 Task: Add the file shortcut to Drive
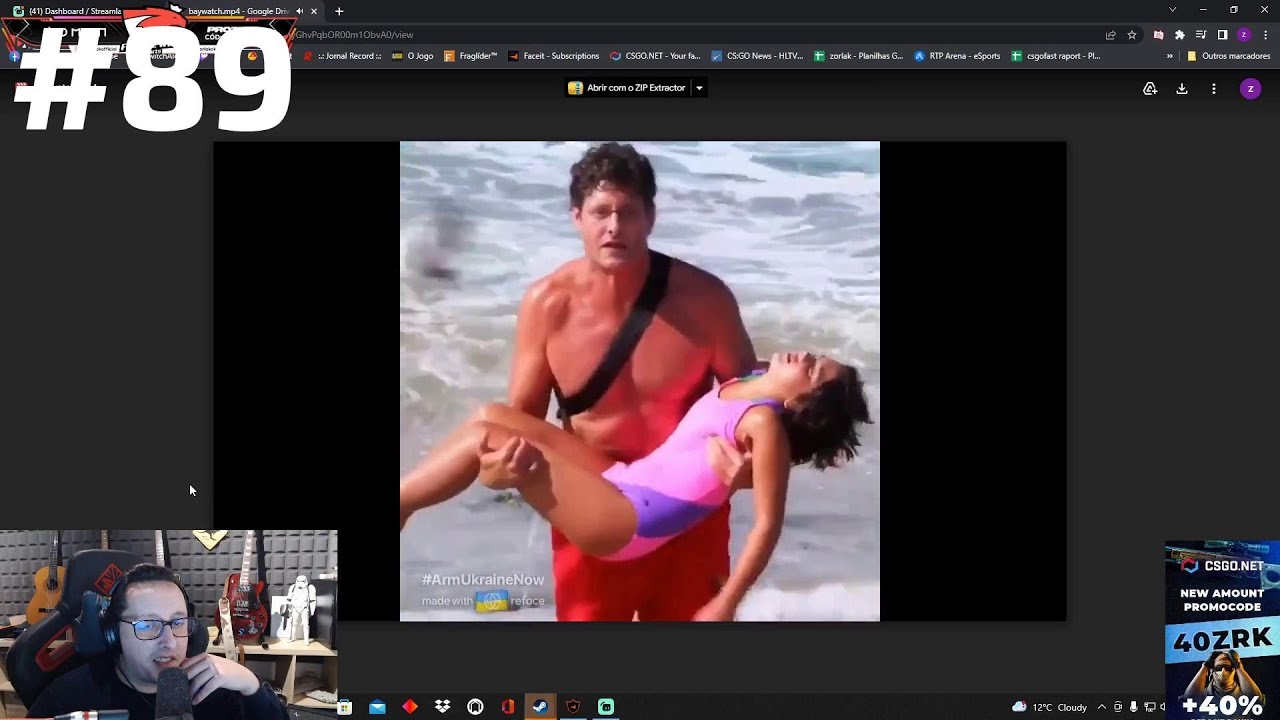[1150, 88]
